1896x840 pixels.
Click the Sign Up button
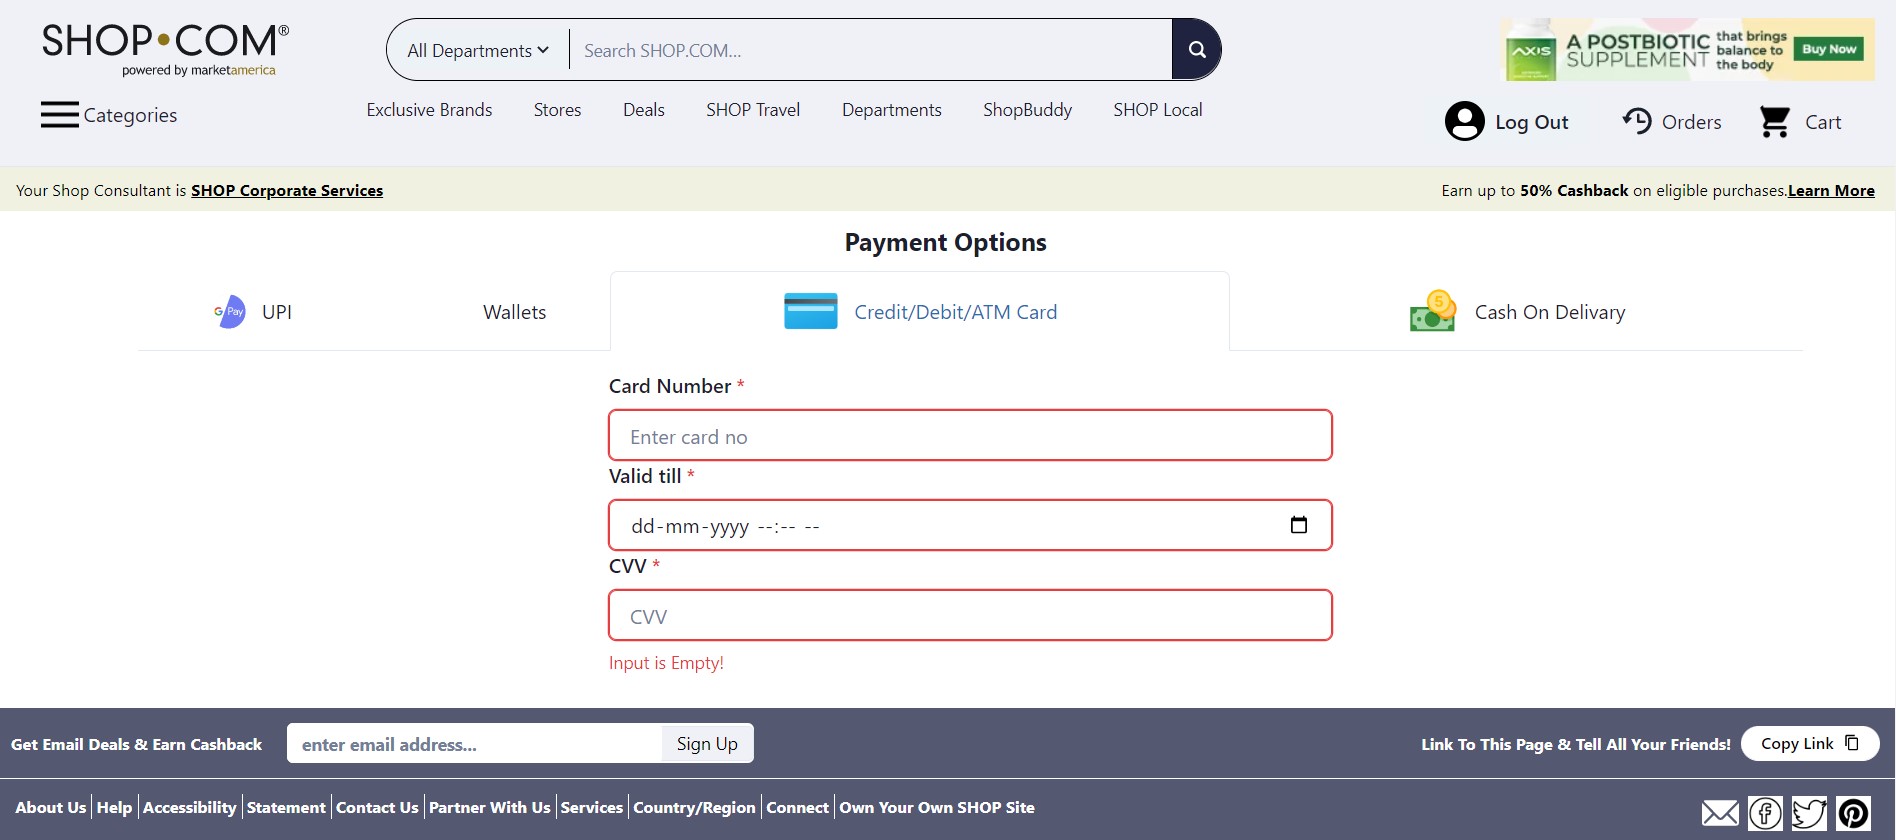[707, 743]
